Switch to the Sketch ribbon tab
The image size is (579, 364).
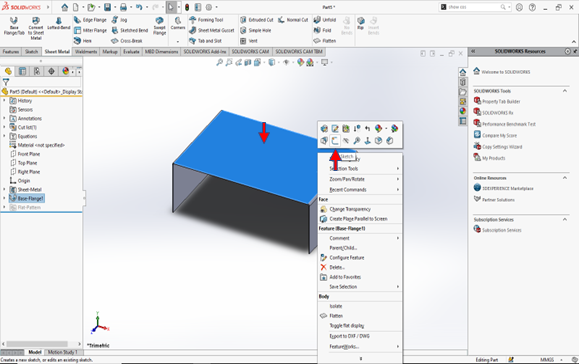[x=31, y=52]
